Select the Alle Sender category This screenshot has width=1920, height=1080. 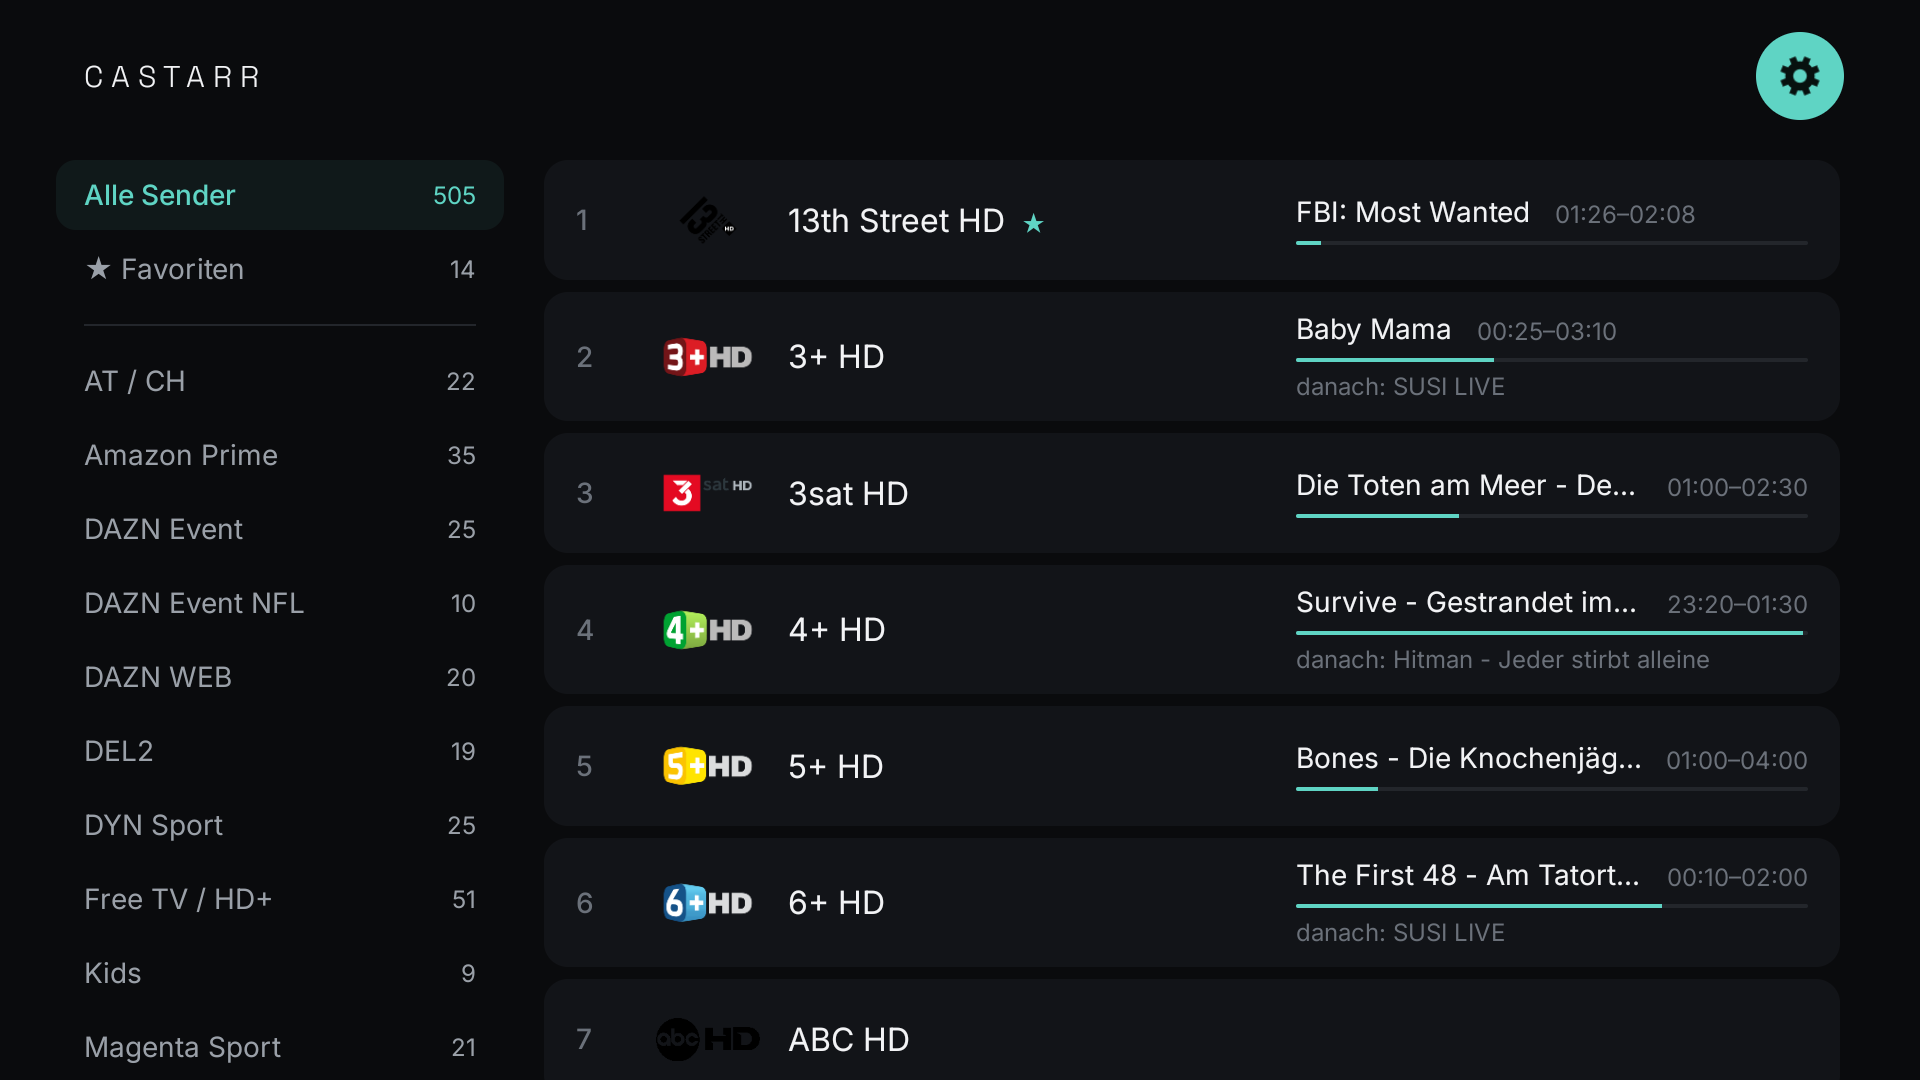(x=280, y=195)
